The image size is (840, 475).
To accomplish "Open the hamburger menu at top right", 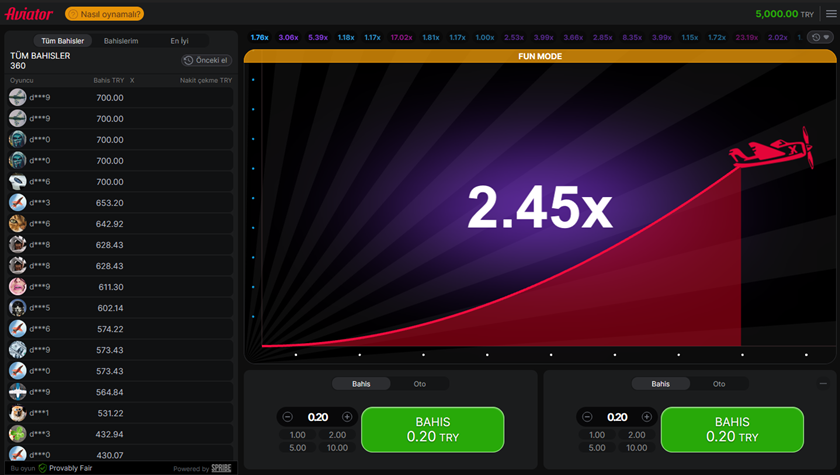I will coord(831,14).
